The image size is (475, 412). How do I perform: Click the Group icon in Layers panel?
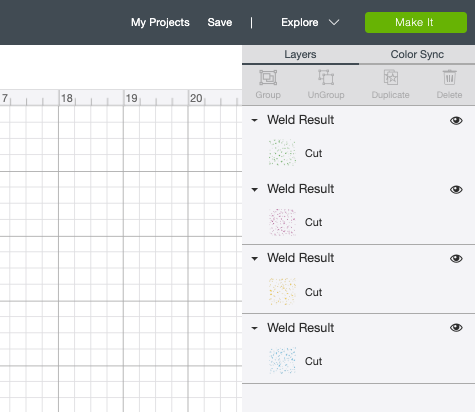tap(268, 78)
